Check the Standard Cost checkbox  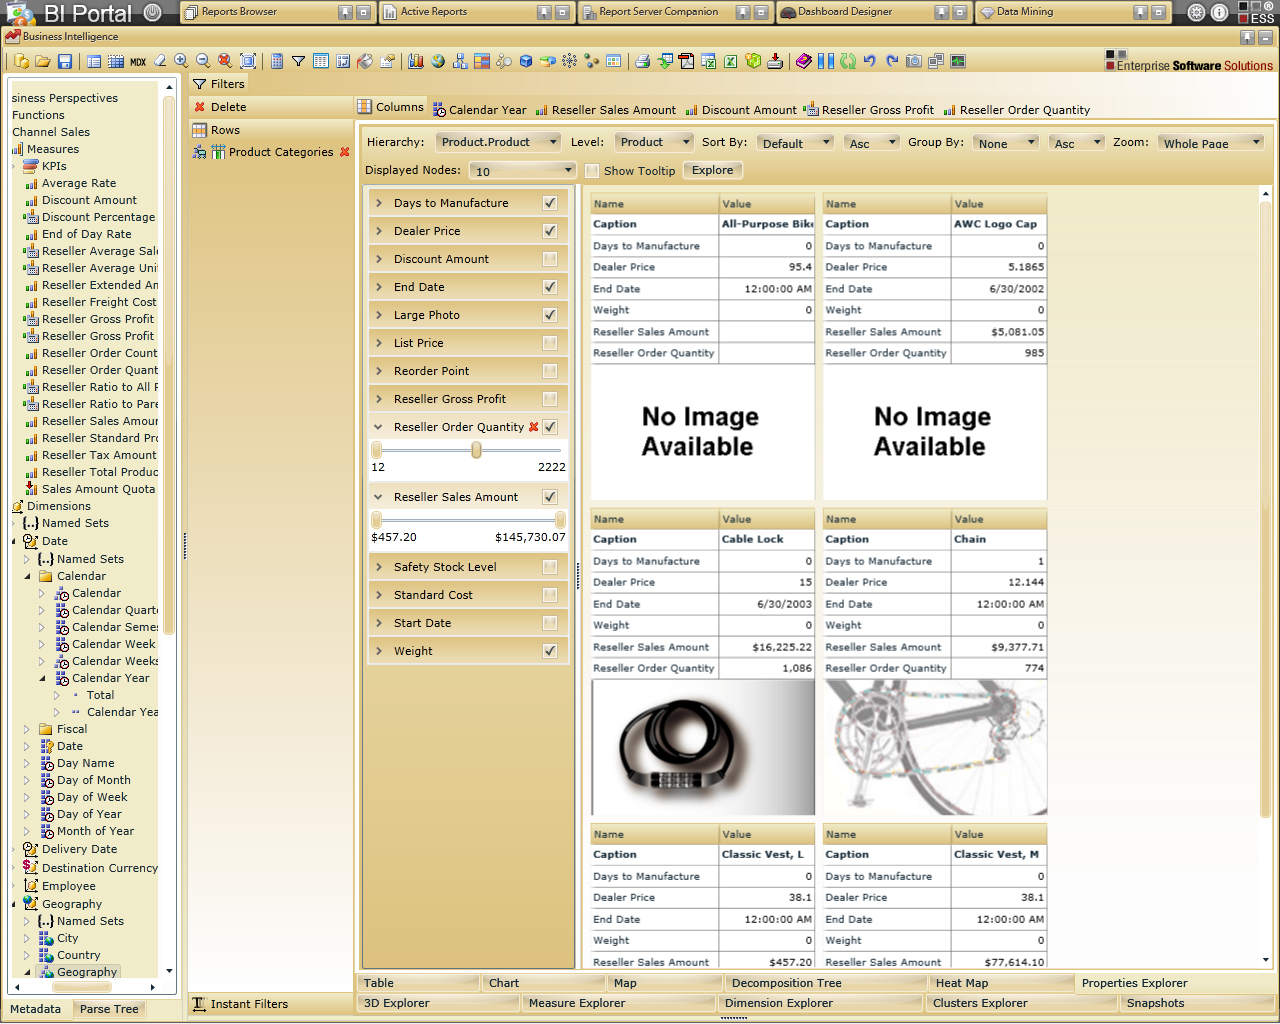click(550, 595)
